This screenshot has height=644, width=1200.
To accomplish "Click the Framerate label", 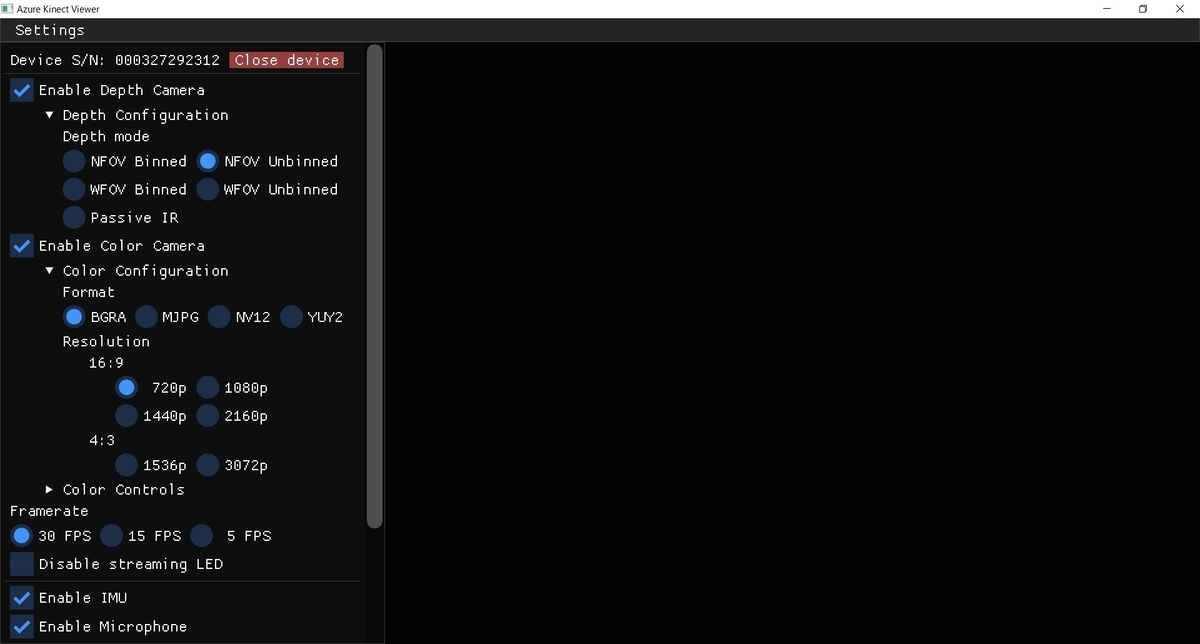I will pos(49,511).
